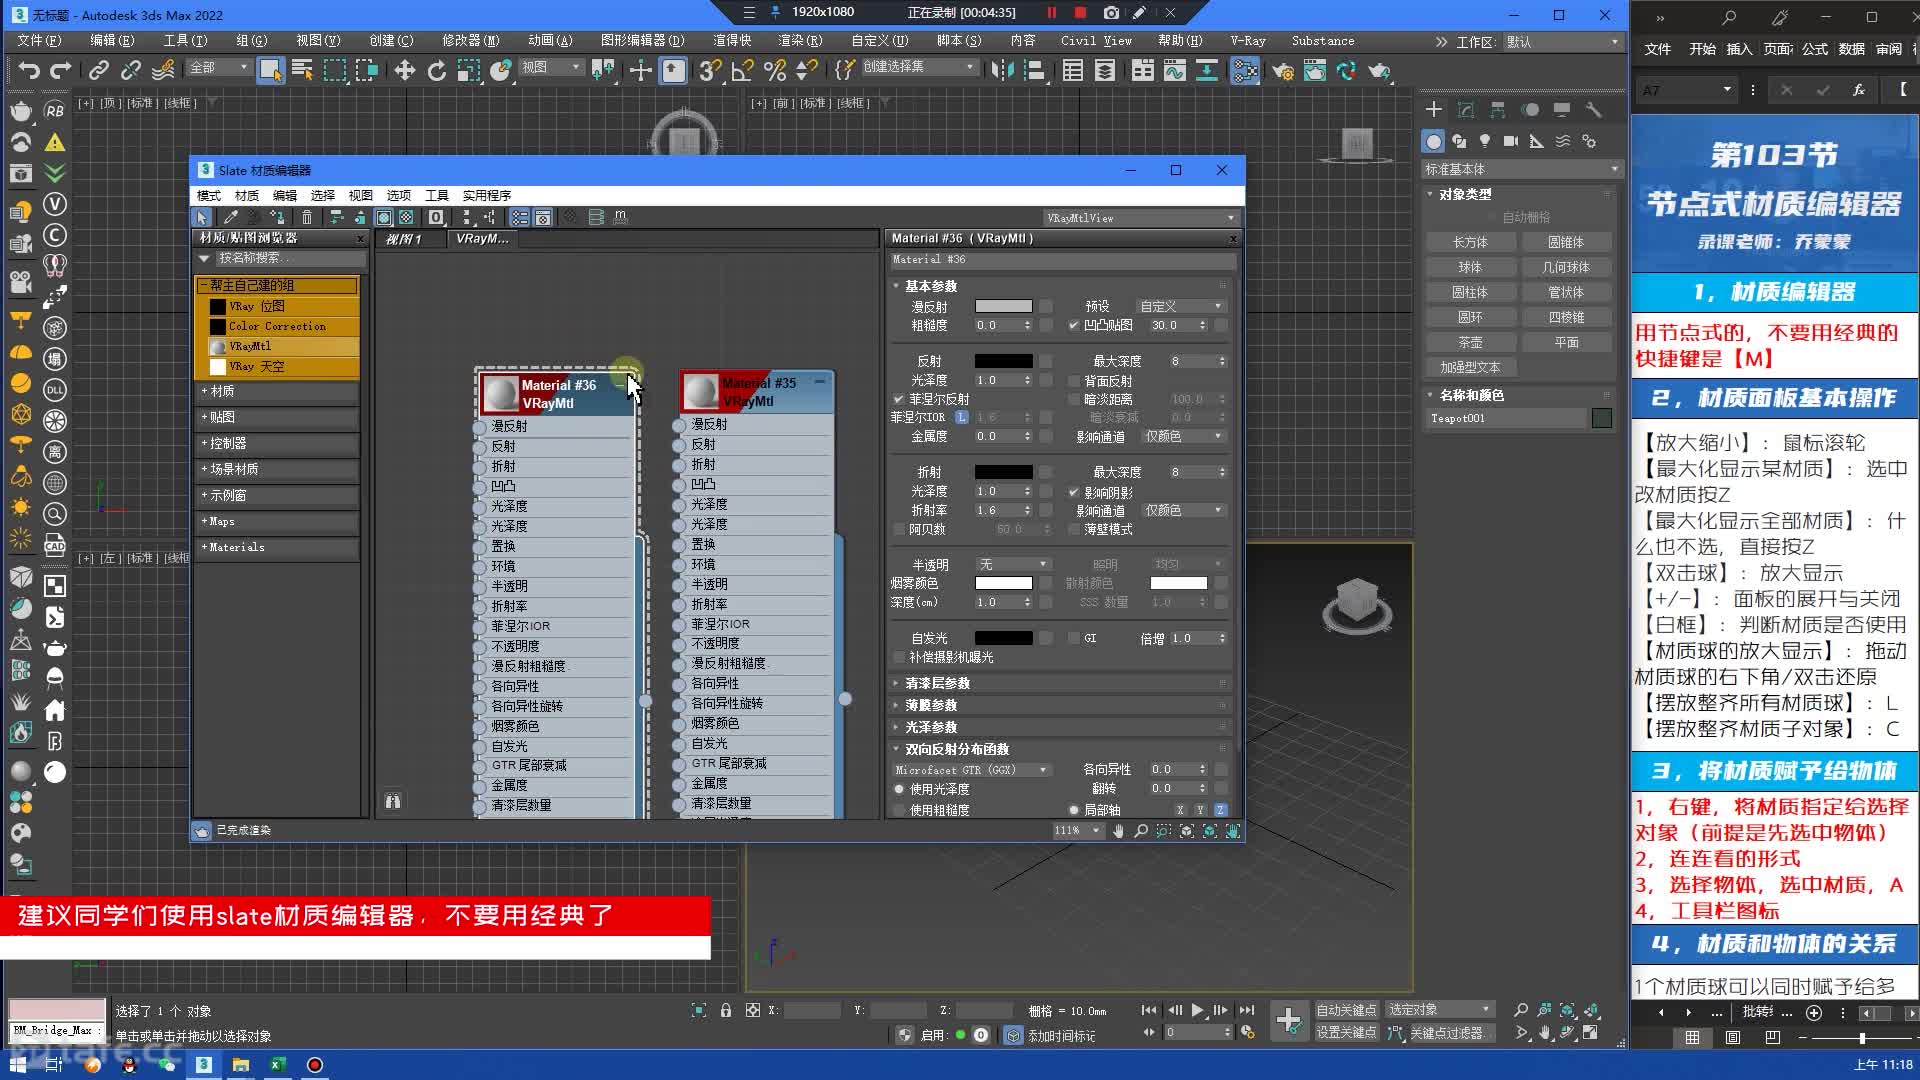Click the 长方体 primitive button
Image resolution: width=1920 pixels, height=1080 pixels.
1469,242
